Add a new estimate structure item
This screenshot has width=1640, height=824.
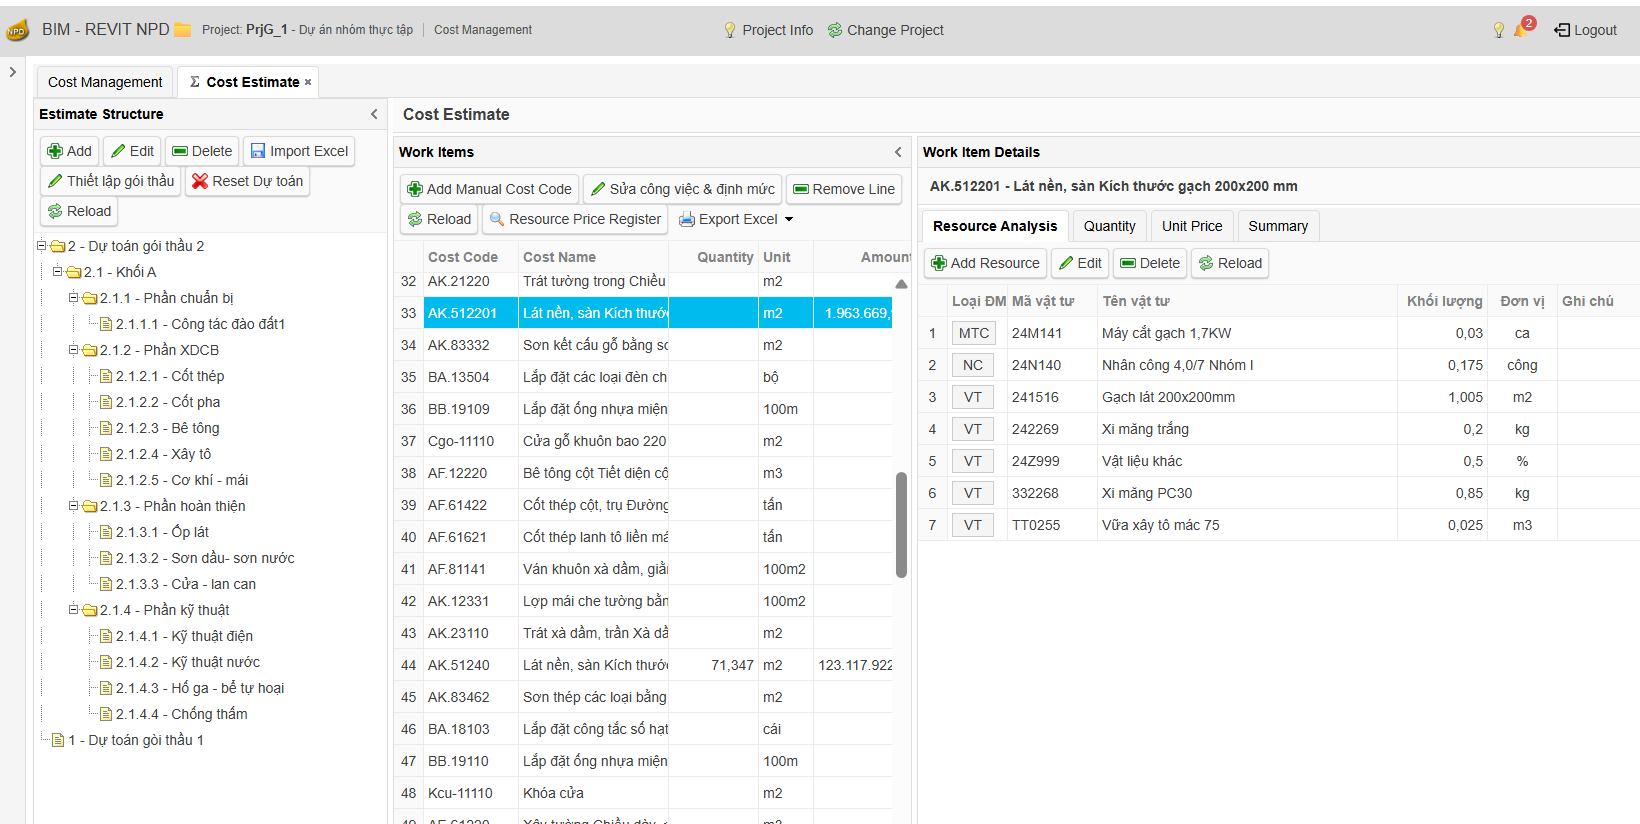69,151
